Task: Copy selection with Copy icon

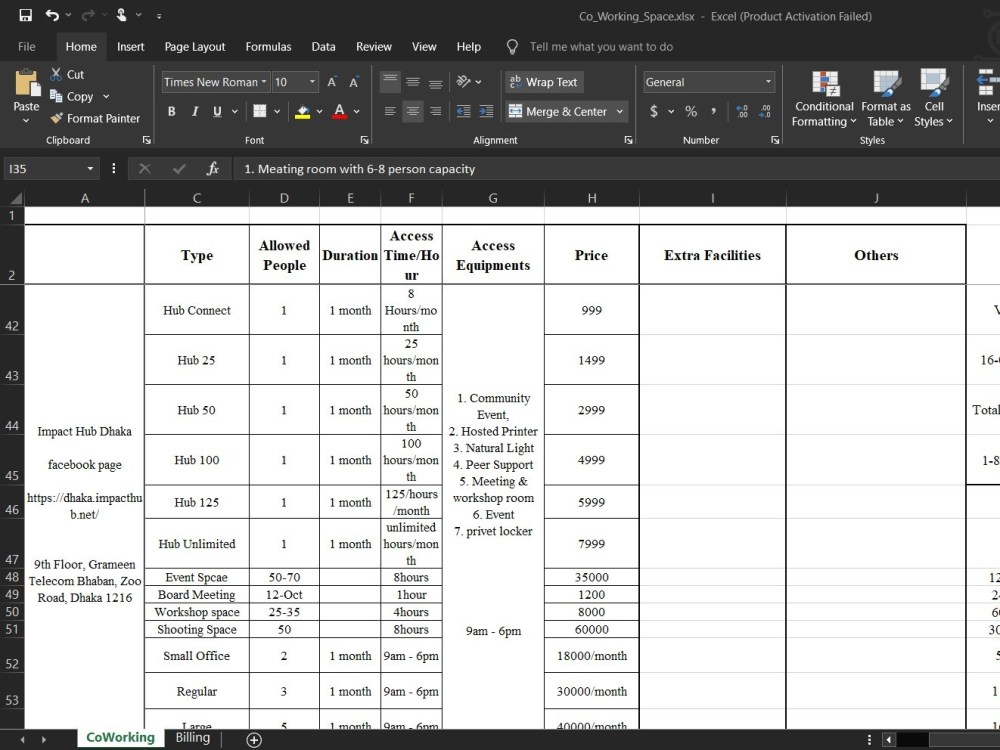Action: tap(71, 96)
